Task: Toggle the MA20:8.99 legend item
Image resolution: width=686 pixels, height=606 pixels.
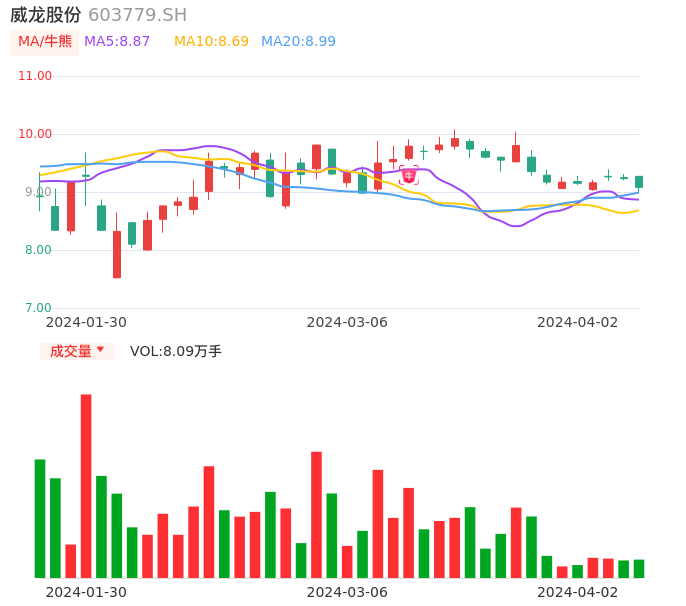Action: click(x=298, y=42)
